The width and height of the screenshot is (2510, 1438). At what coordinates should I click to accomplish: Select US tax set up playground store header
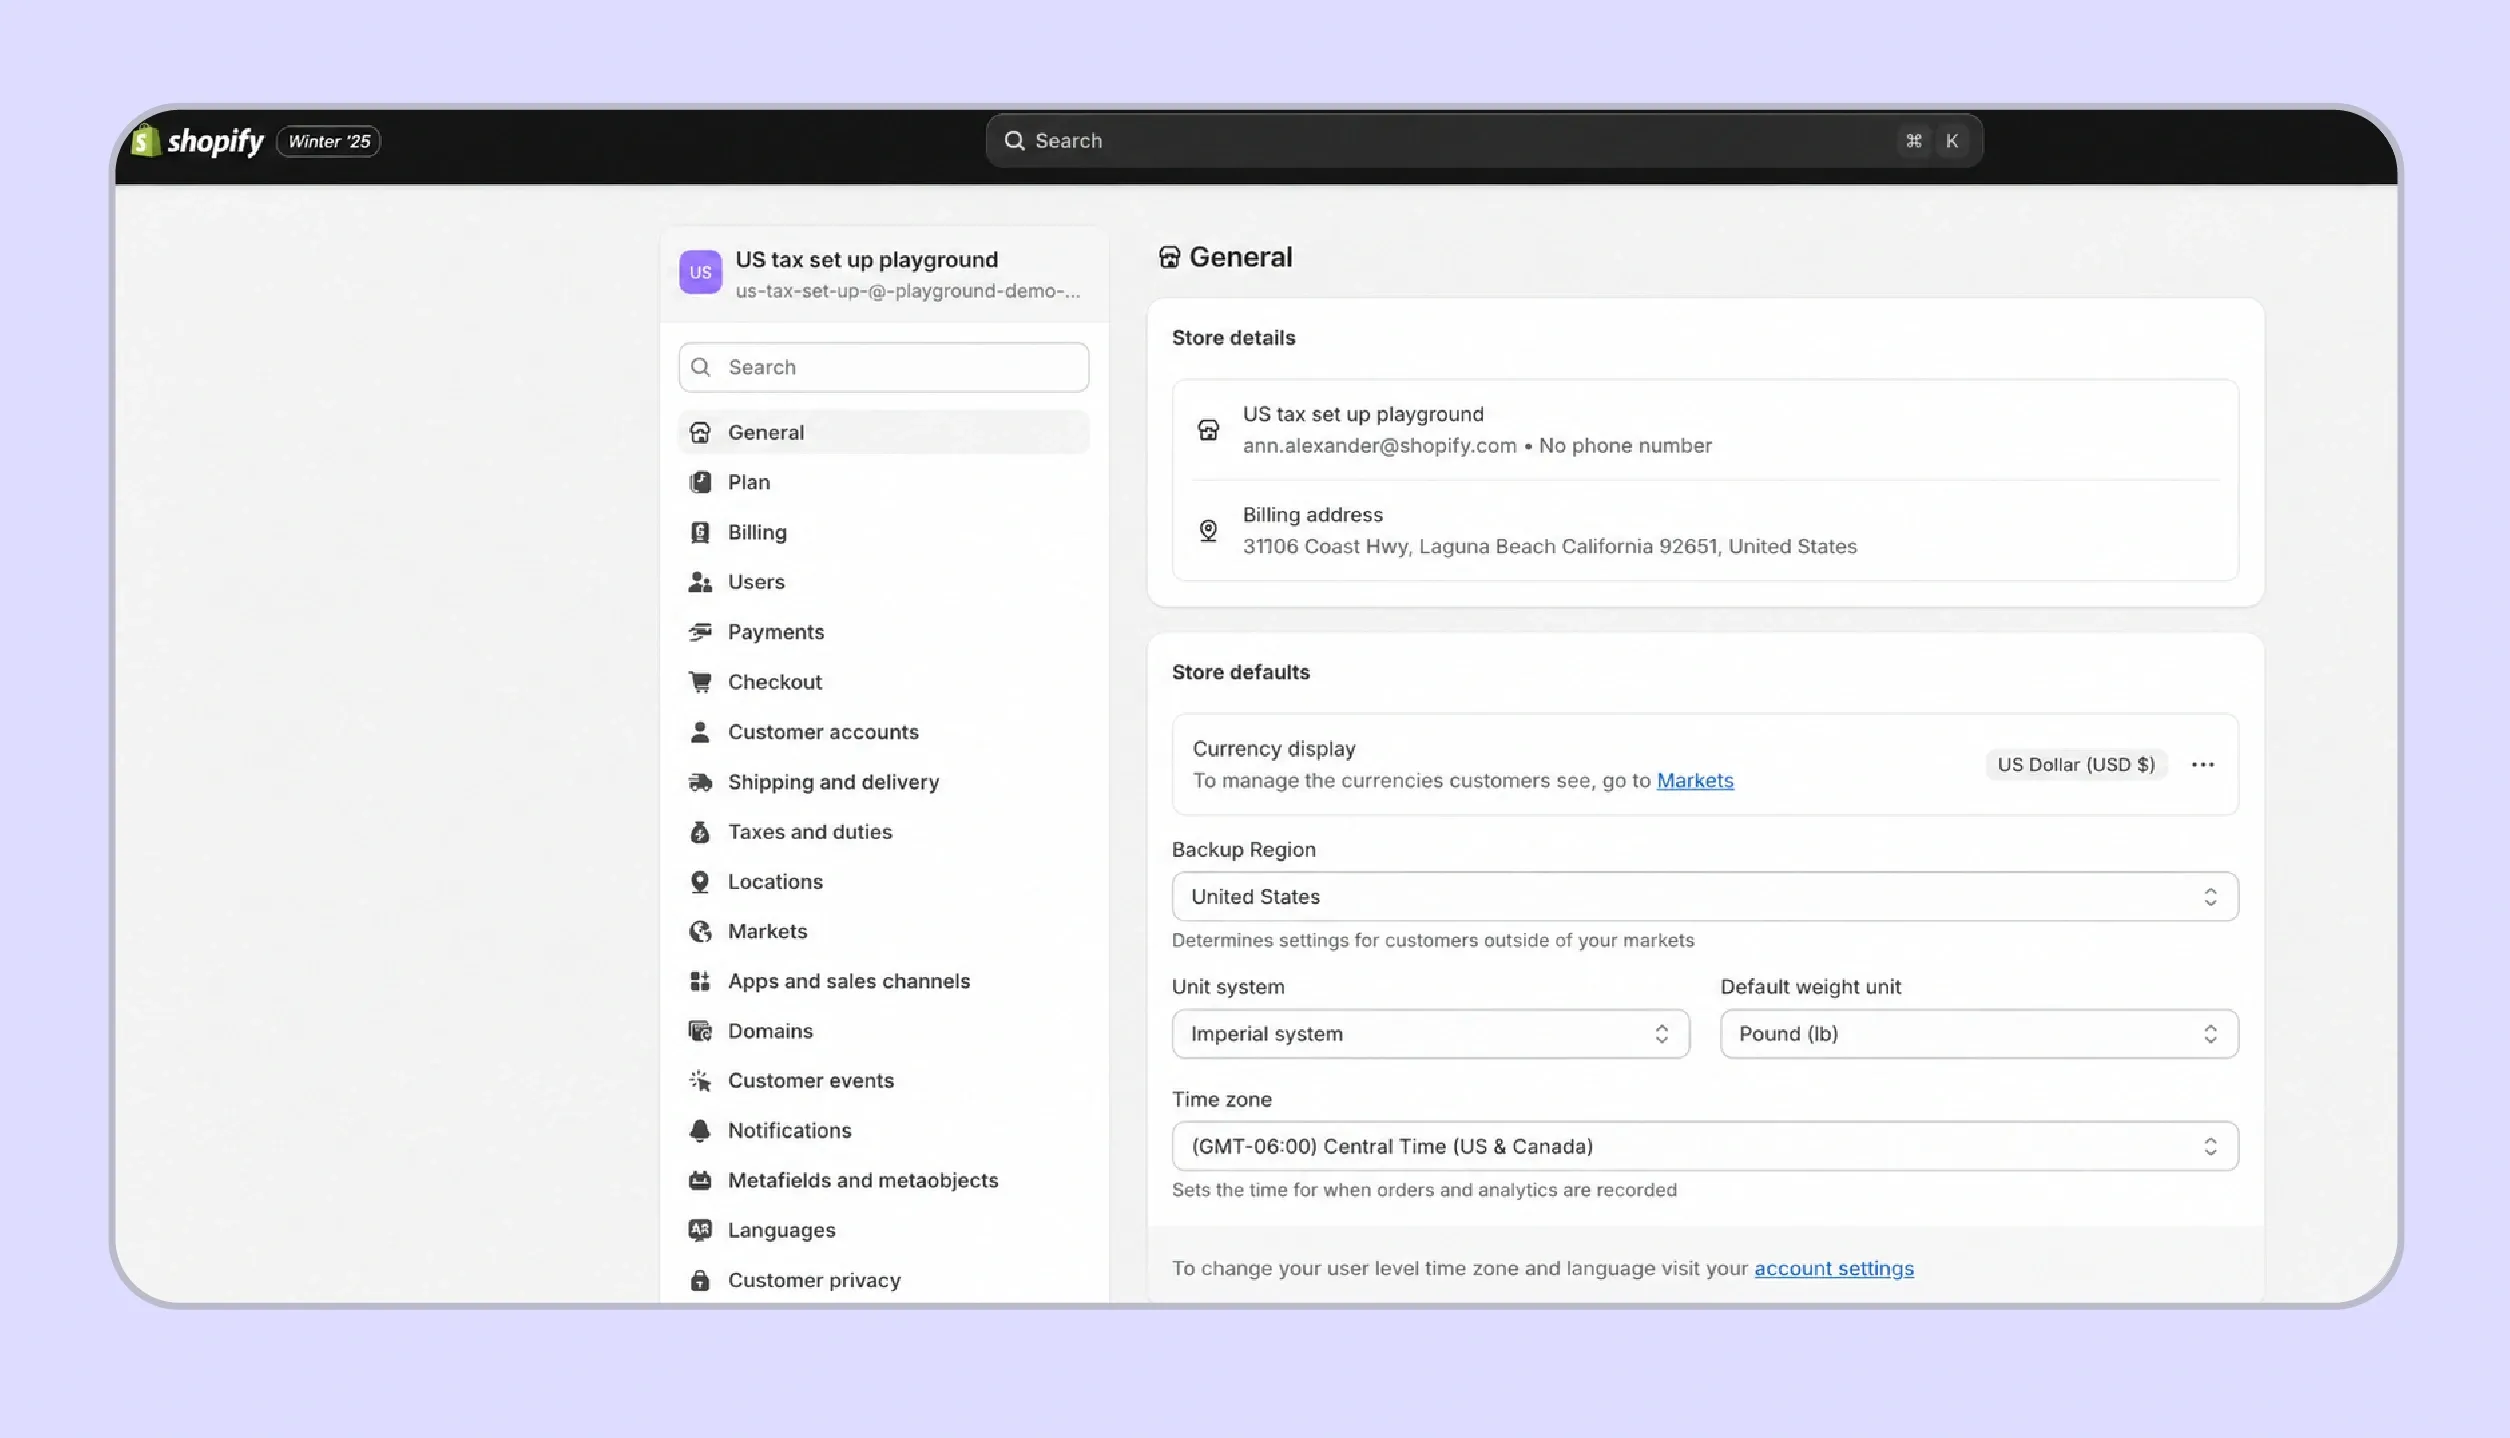(x=884, y=274)
